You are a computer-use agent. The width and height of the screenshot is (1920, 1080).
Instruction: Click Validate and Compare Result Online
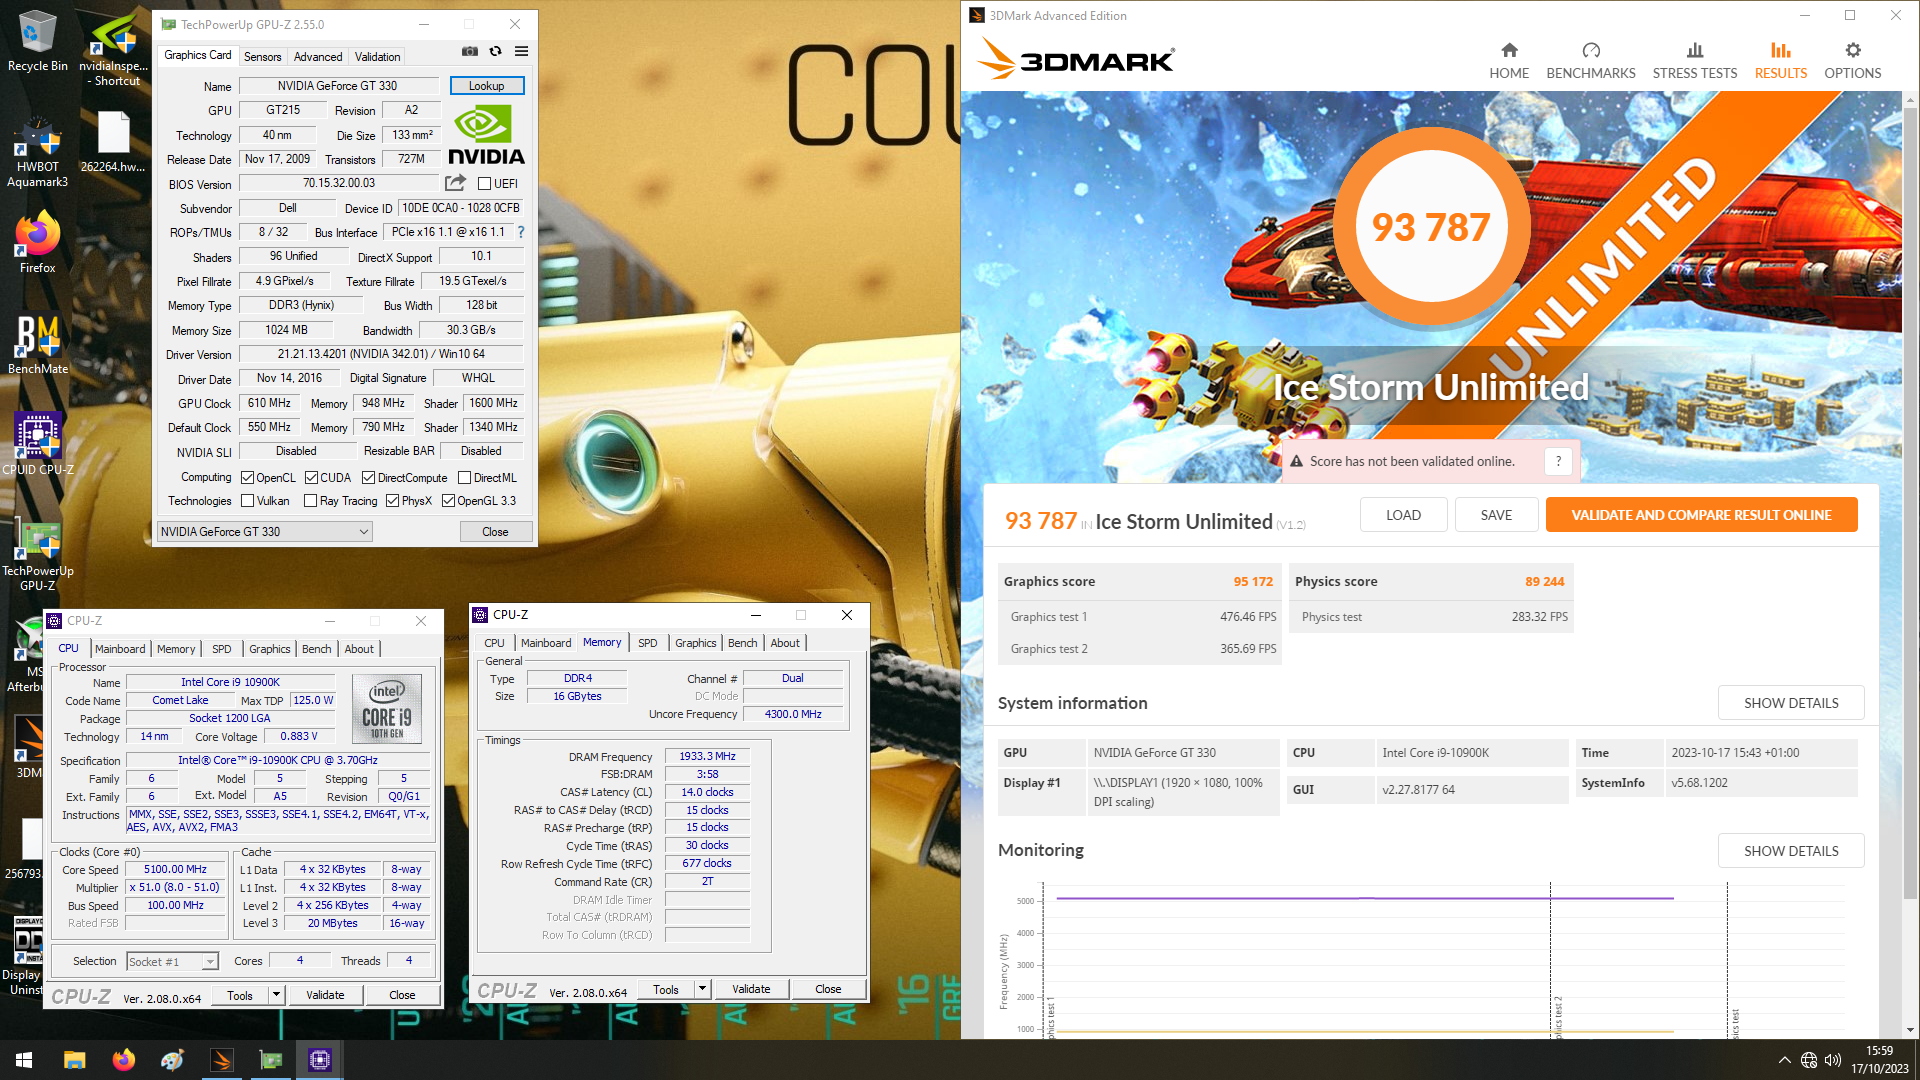[x=1701, y=515]
